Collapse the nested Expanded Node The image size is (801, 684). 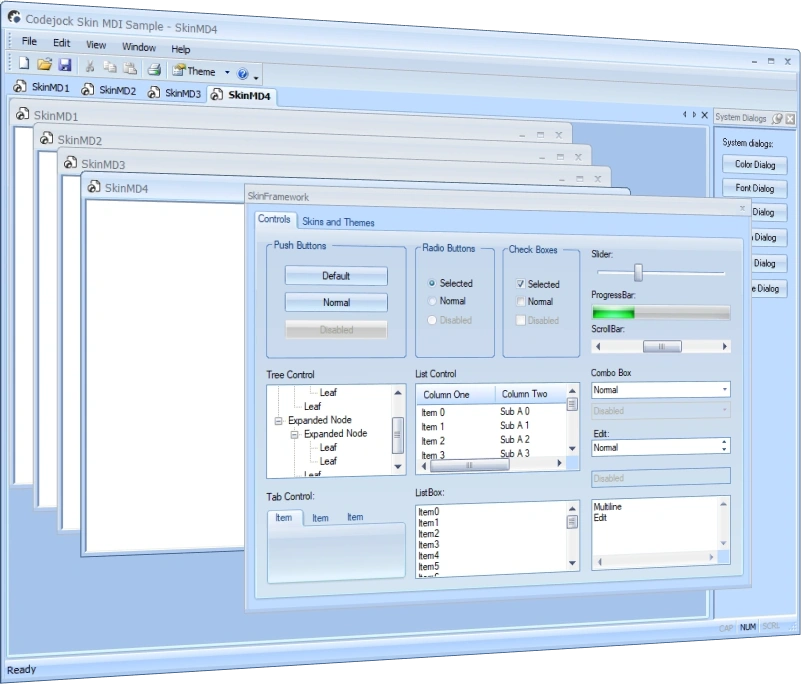294,435
